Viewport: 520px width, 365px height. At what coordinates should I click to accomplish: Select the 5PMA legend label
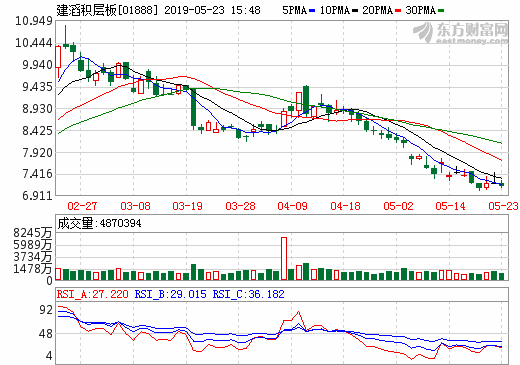point(294,10)
